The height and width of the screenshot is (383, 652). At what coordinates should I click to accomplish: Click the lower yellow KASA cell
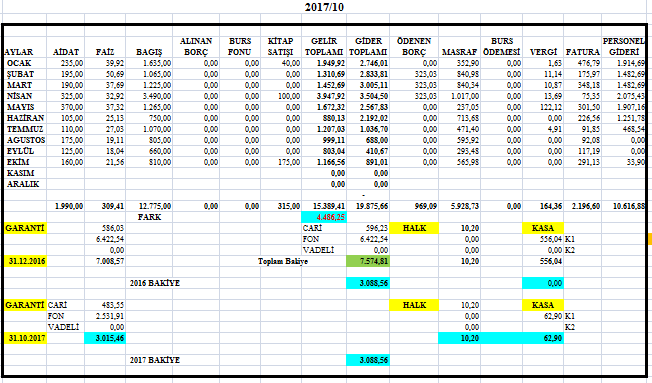click(543, 305)
